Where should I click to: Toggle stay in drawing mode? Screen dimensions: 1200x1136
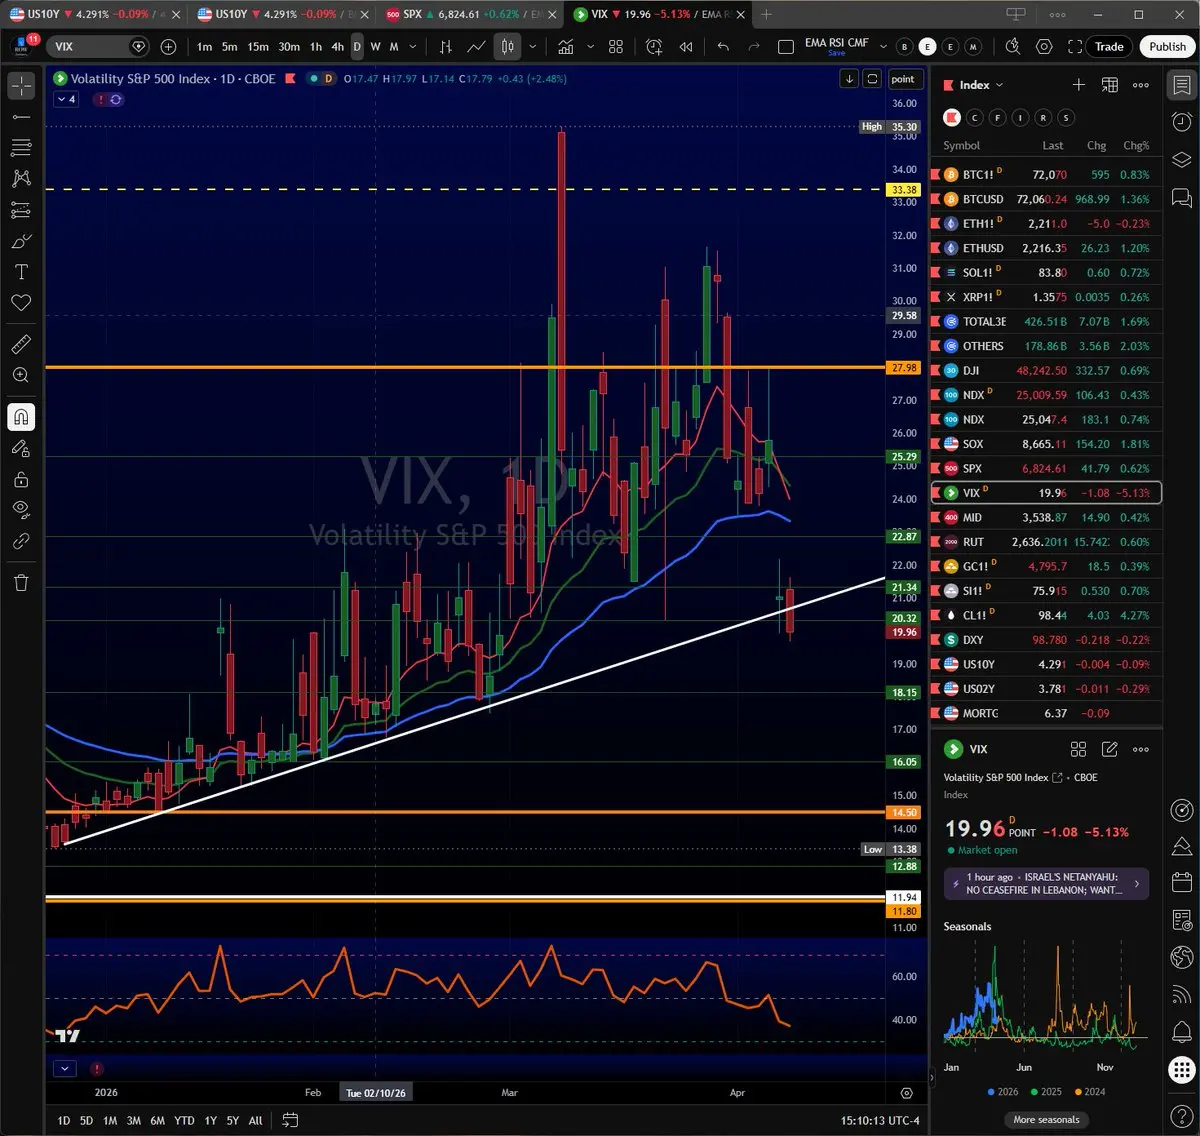click(x=21, y=448)
